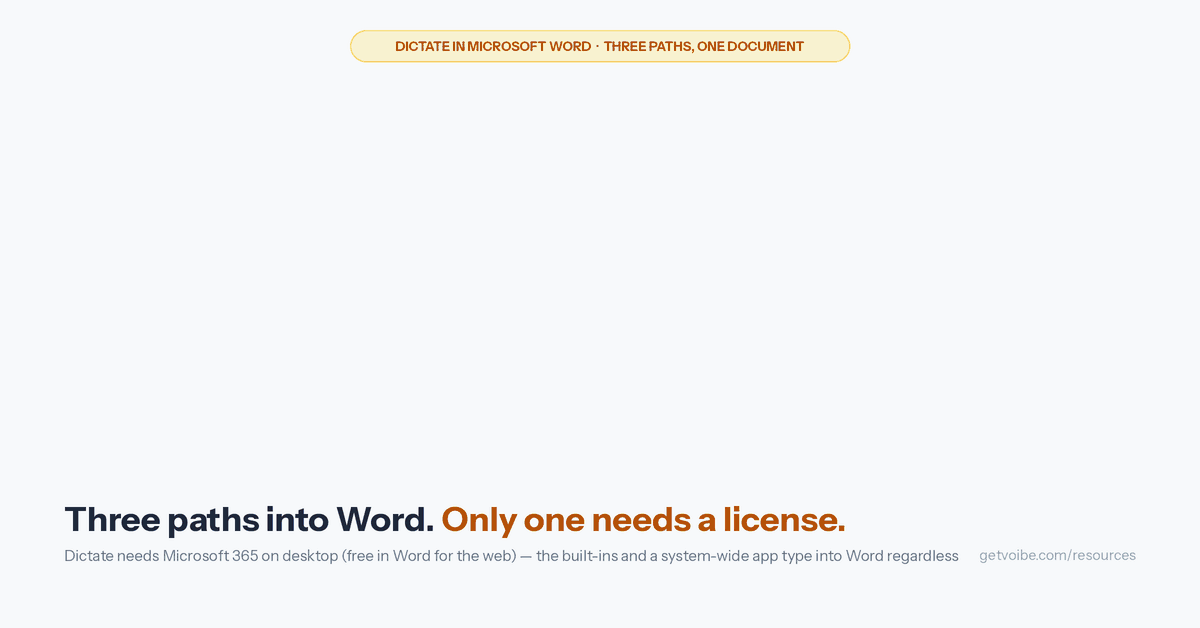
Task: Select the 'Three paths into Word.' heading text
Action: (249, 520)
